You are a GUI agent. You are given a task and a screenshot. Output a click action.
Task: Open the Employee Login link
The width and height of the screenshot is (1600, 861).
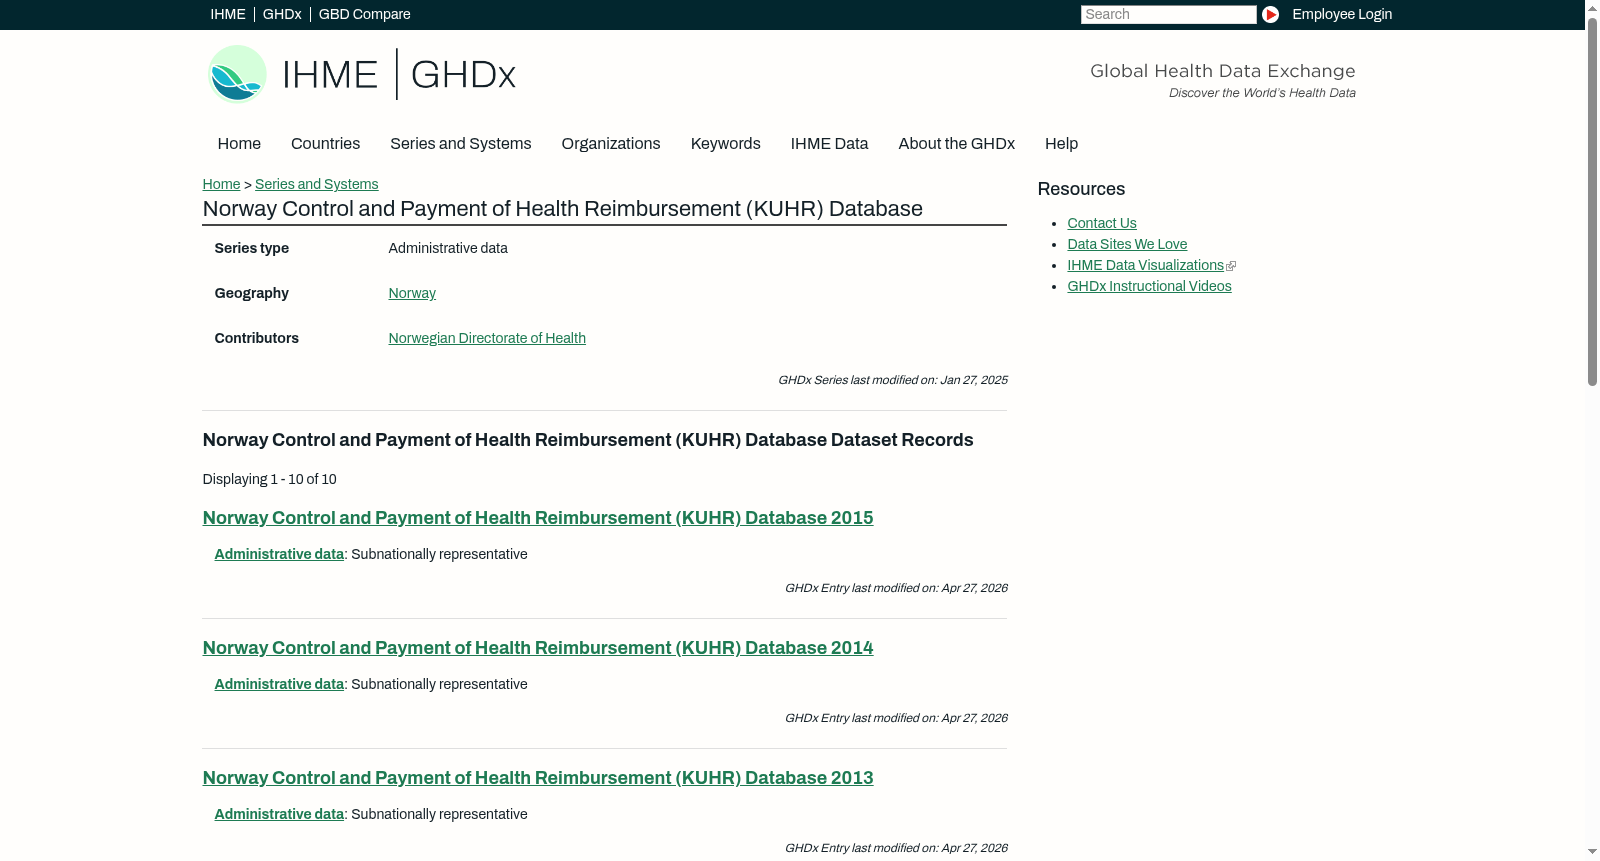[1342, 14]
